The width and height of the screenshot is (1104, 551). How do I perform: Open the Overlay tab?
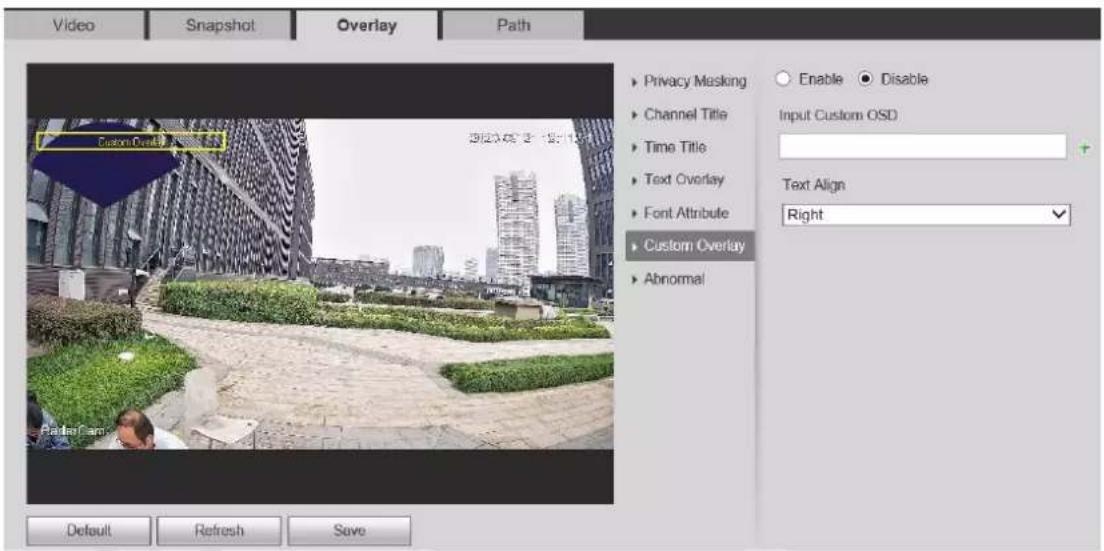[366, 25]
